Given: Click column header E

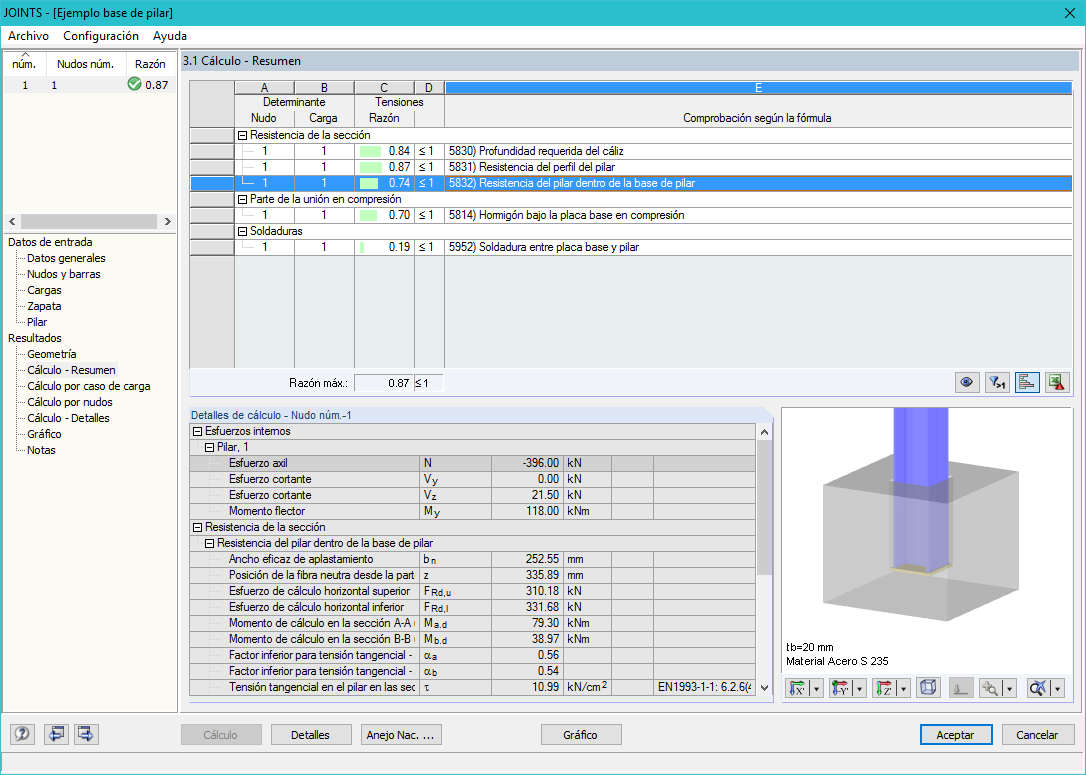Looking at the screenshot, I should [x=758, y=87].
